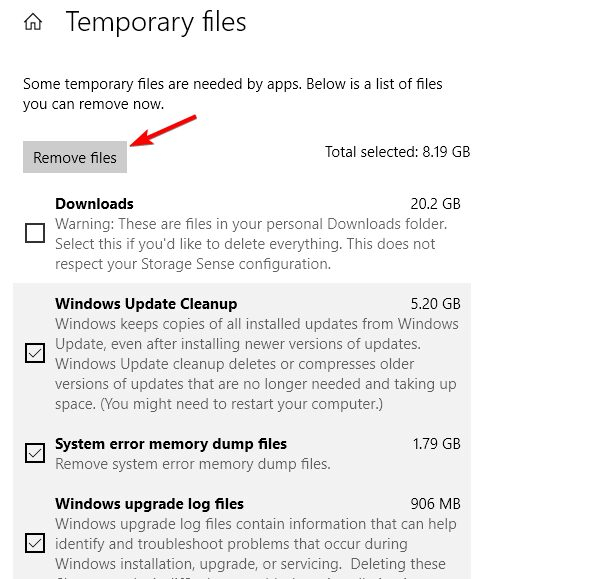Click 'Remove system error memory dump files' description
Image resolution: width=589 pixels, height=579 pixels.
pos(193,464)
